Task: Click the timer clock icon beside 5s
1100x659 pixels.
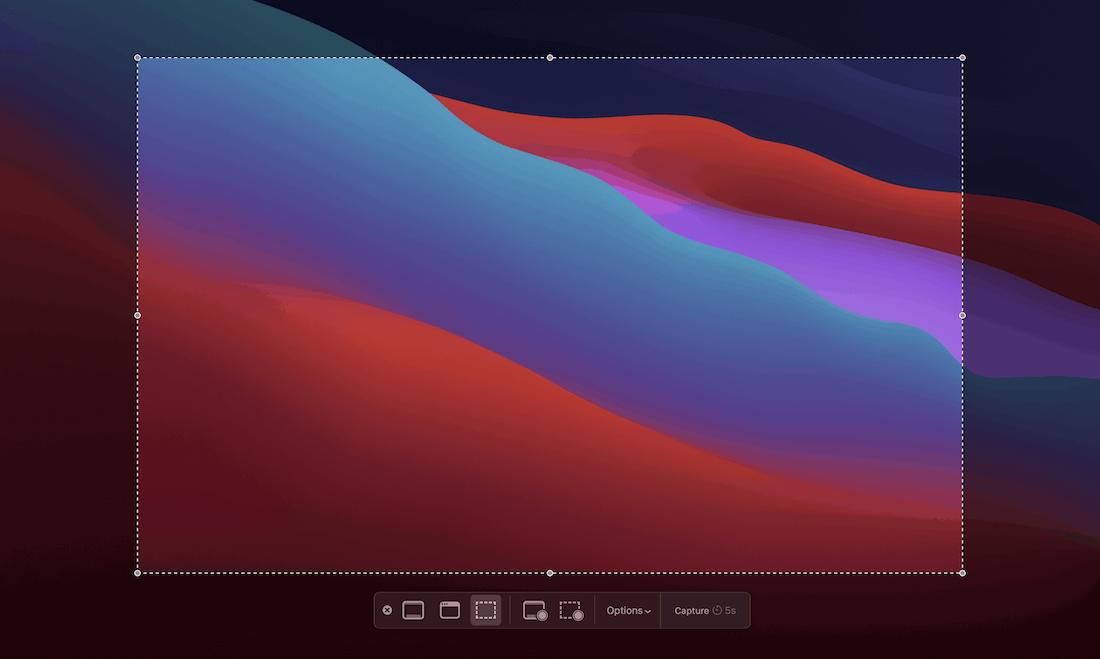Action: point(717,610)
